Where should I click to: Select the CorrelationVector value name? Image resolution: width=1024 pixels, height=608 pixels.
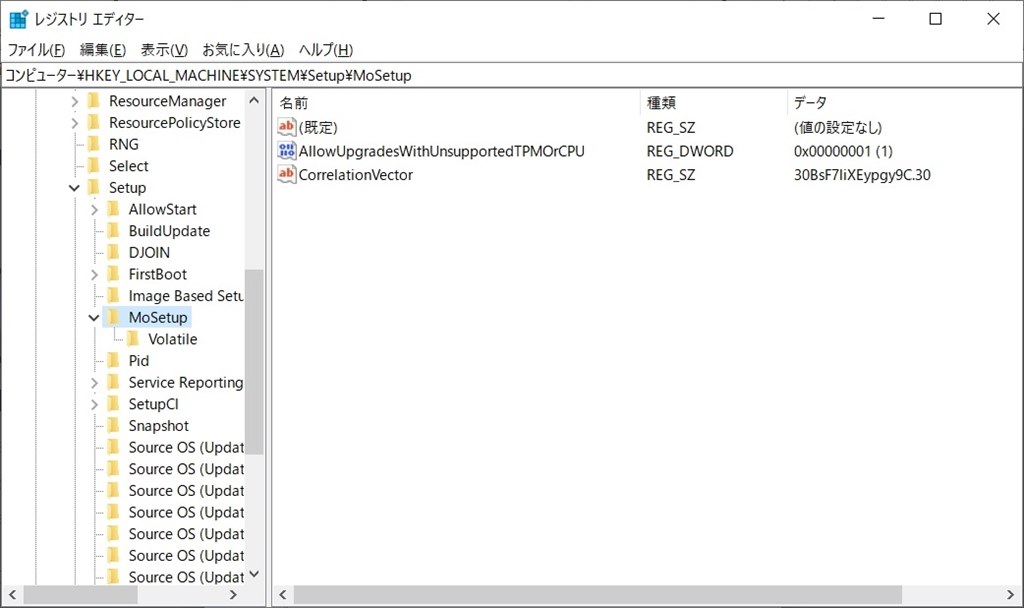coord(355,174)
